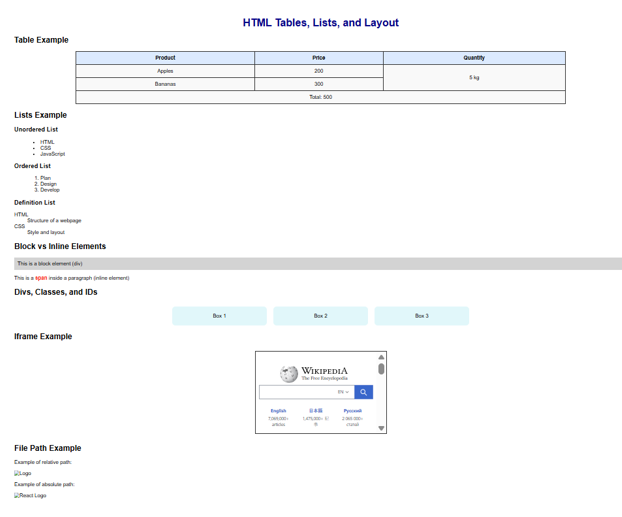Click the definition Structure of a webpage
Screen dimensions: 622x517
pos(54,221)
